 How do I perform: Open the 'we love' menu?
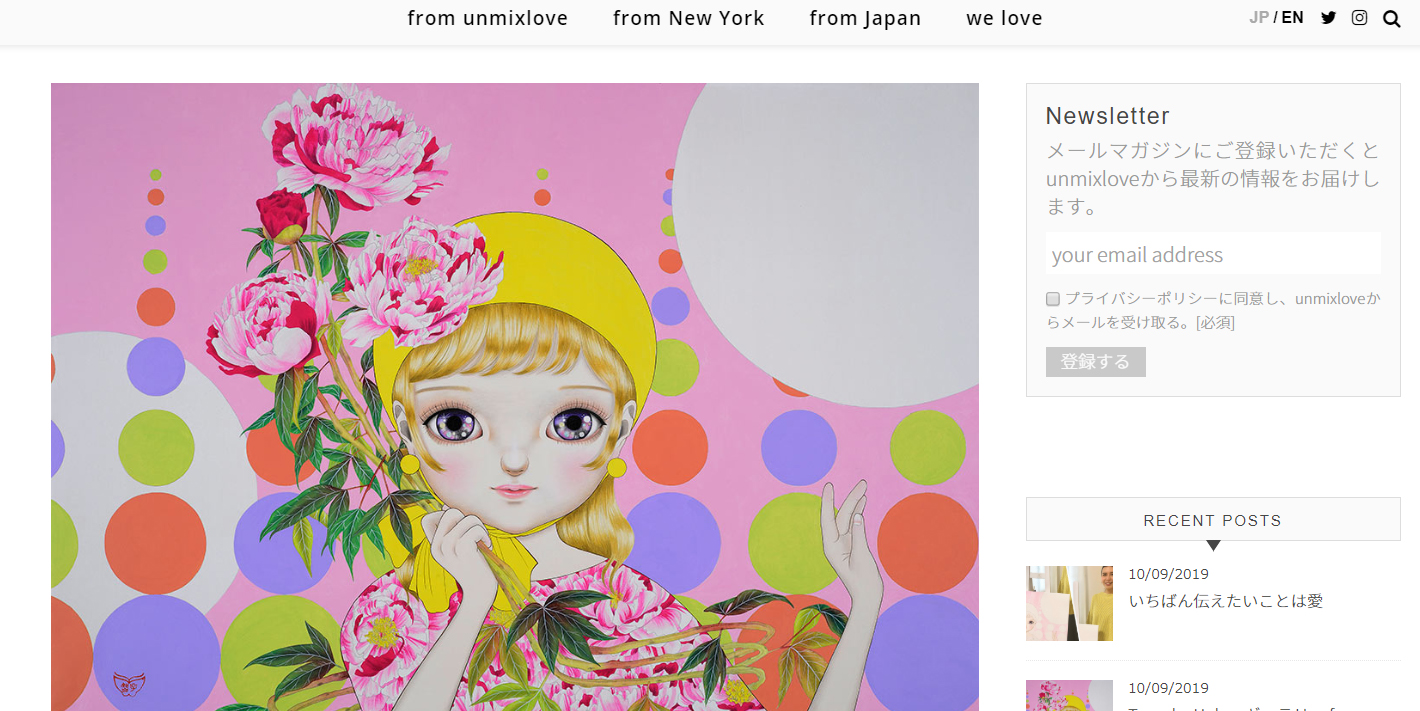tap(1004, 18)
